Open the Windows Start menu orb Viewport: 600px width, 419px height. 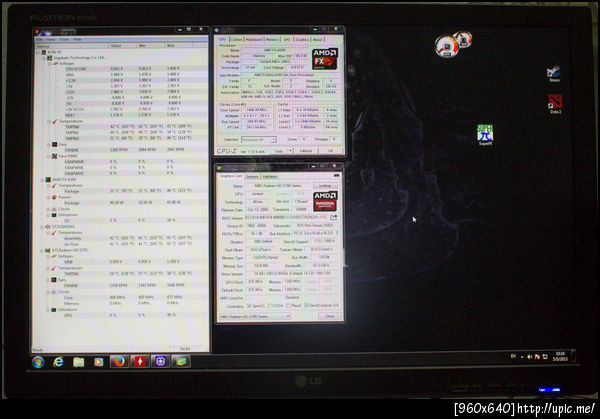coord(38,362)
